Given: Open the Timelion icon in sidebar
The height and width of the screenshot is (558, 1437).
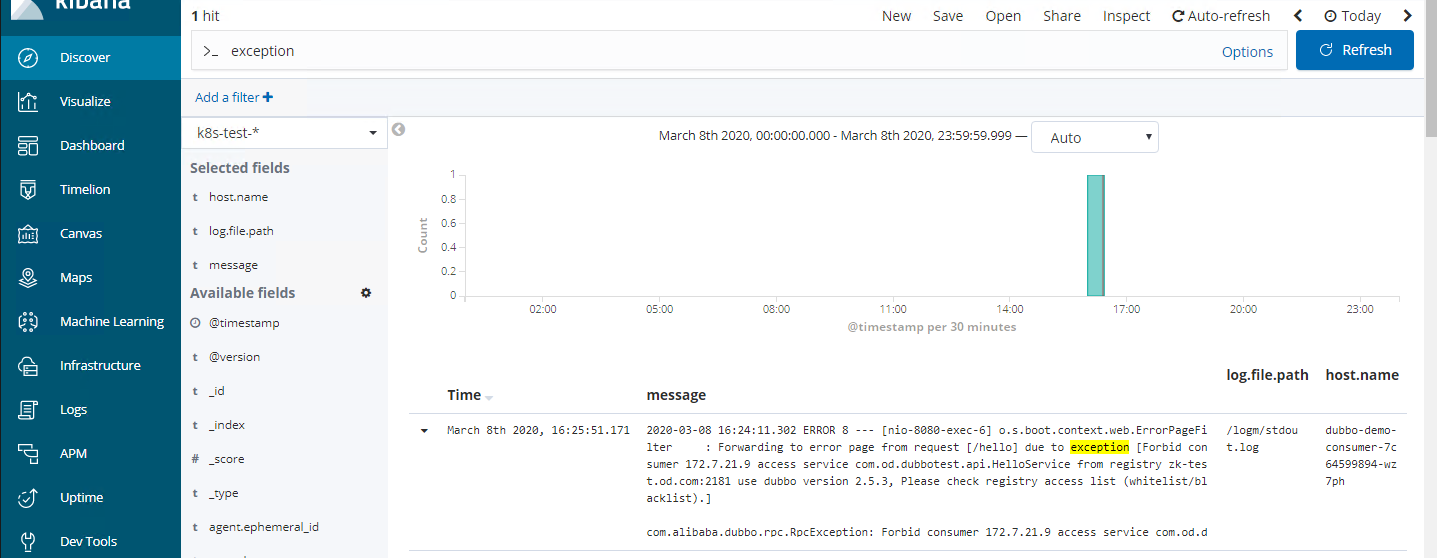Looking at the screenshot, I should (28, 190).
